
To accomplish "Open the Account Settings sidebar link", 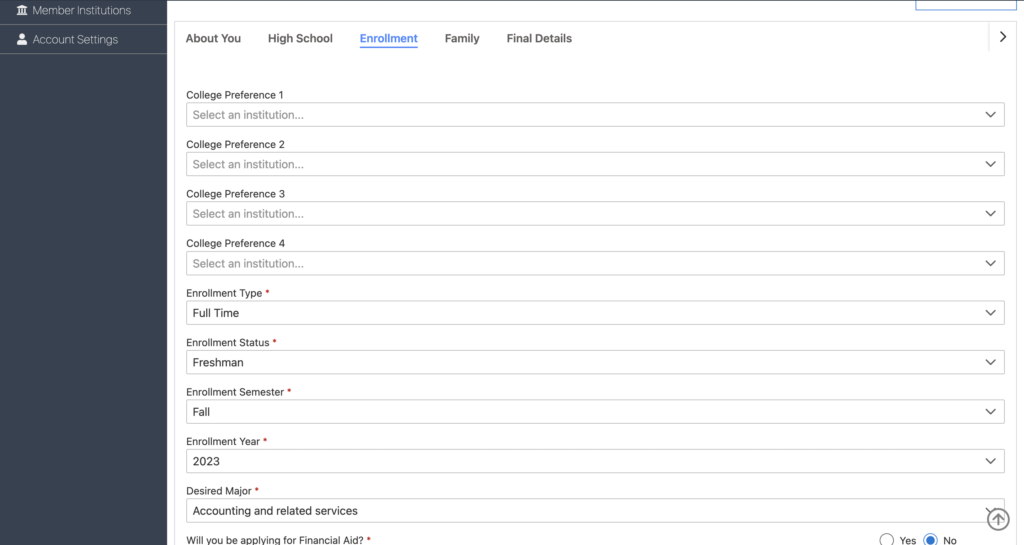I will coord(75,40).
